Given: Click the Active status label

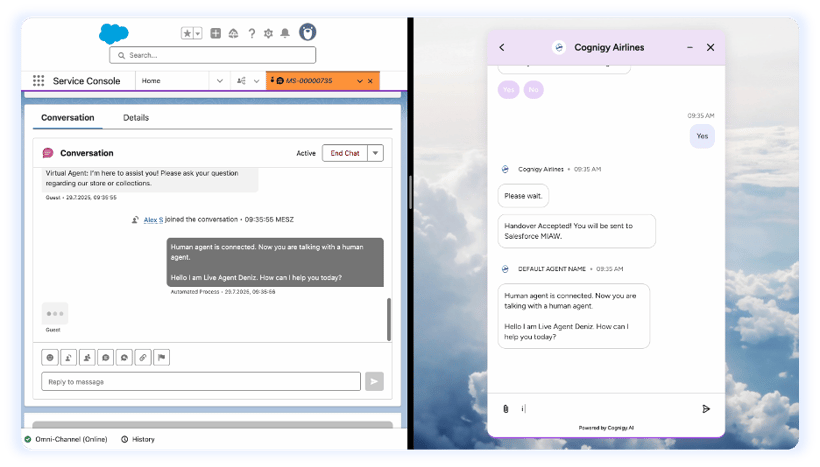Looking at the screenshot, I should click(306, 153).
